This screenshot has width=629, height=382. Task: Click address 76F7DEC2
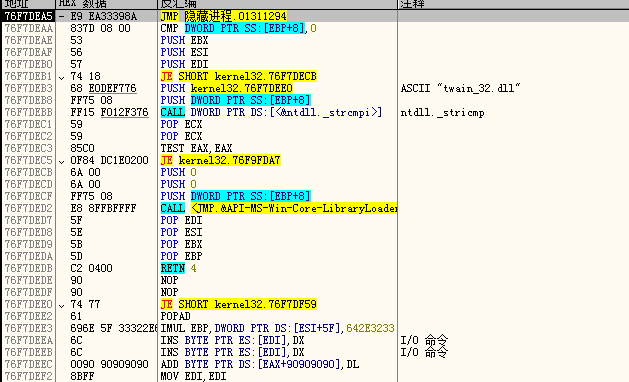(28, 136)
